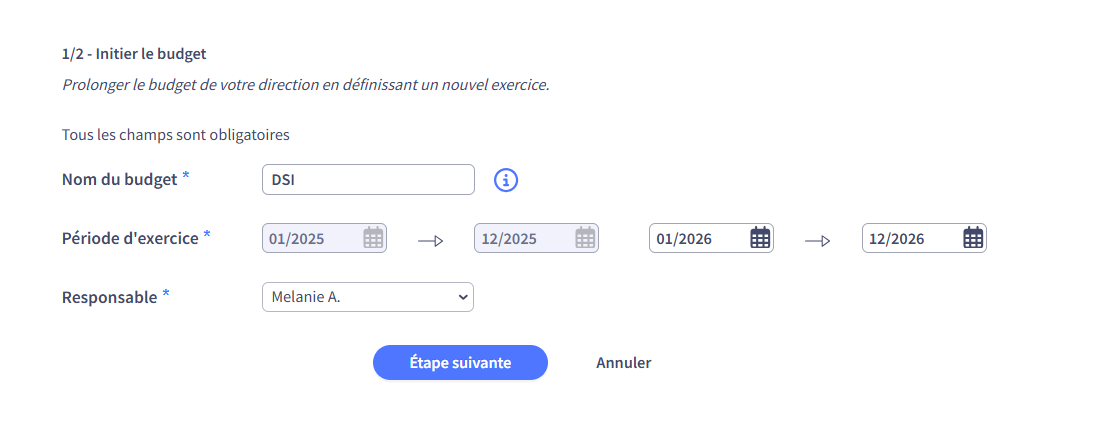The height and width of the screenshot is (441, 1119).
Task: Click the chevron of the Responsable select
Action: (462, 297)
